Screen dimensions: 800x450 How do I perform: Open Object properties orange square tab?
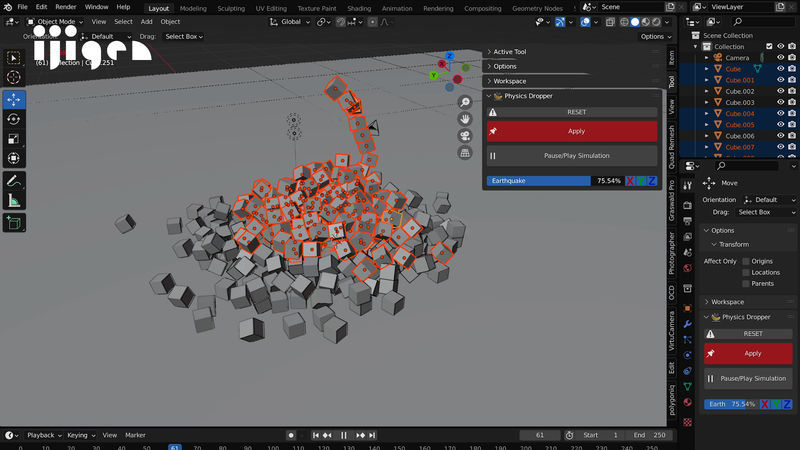pos(688,308)
